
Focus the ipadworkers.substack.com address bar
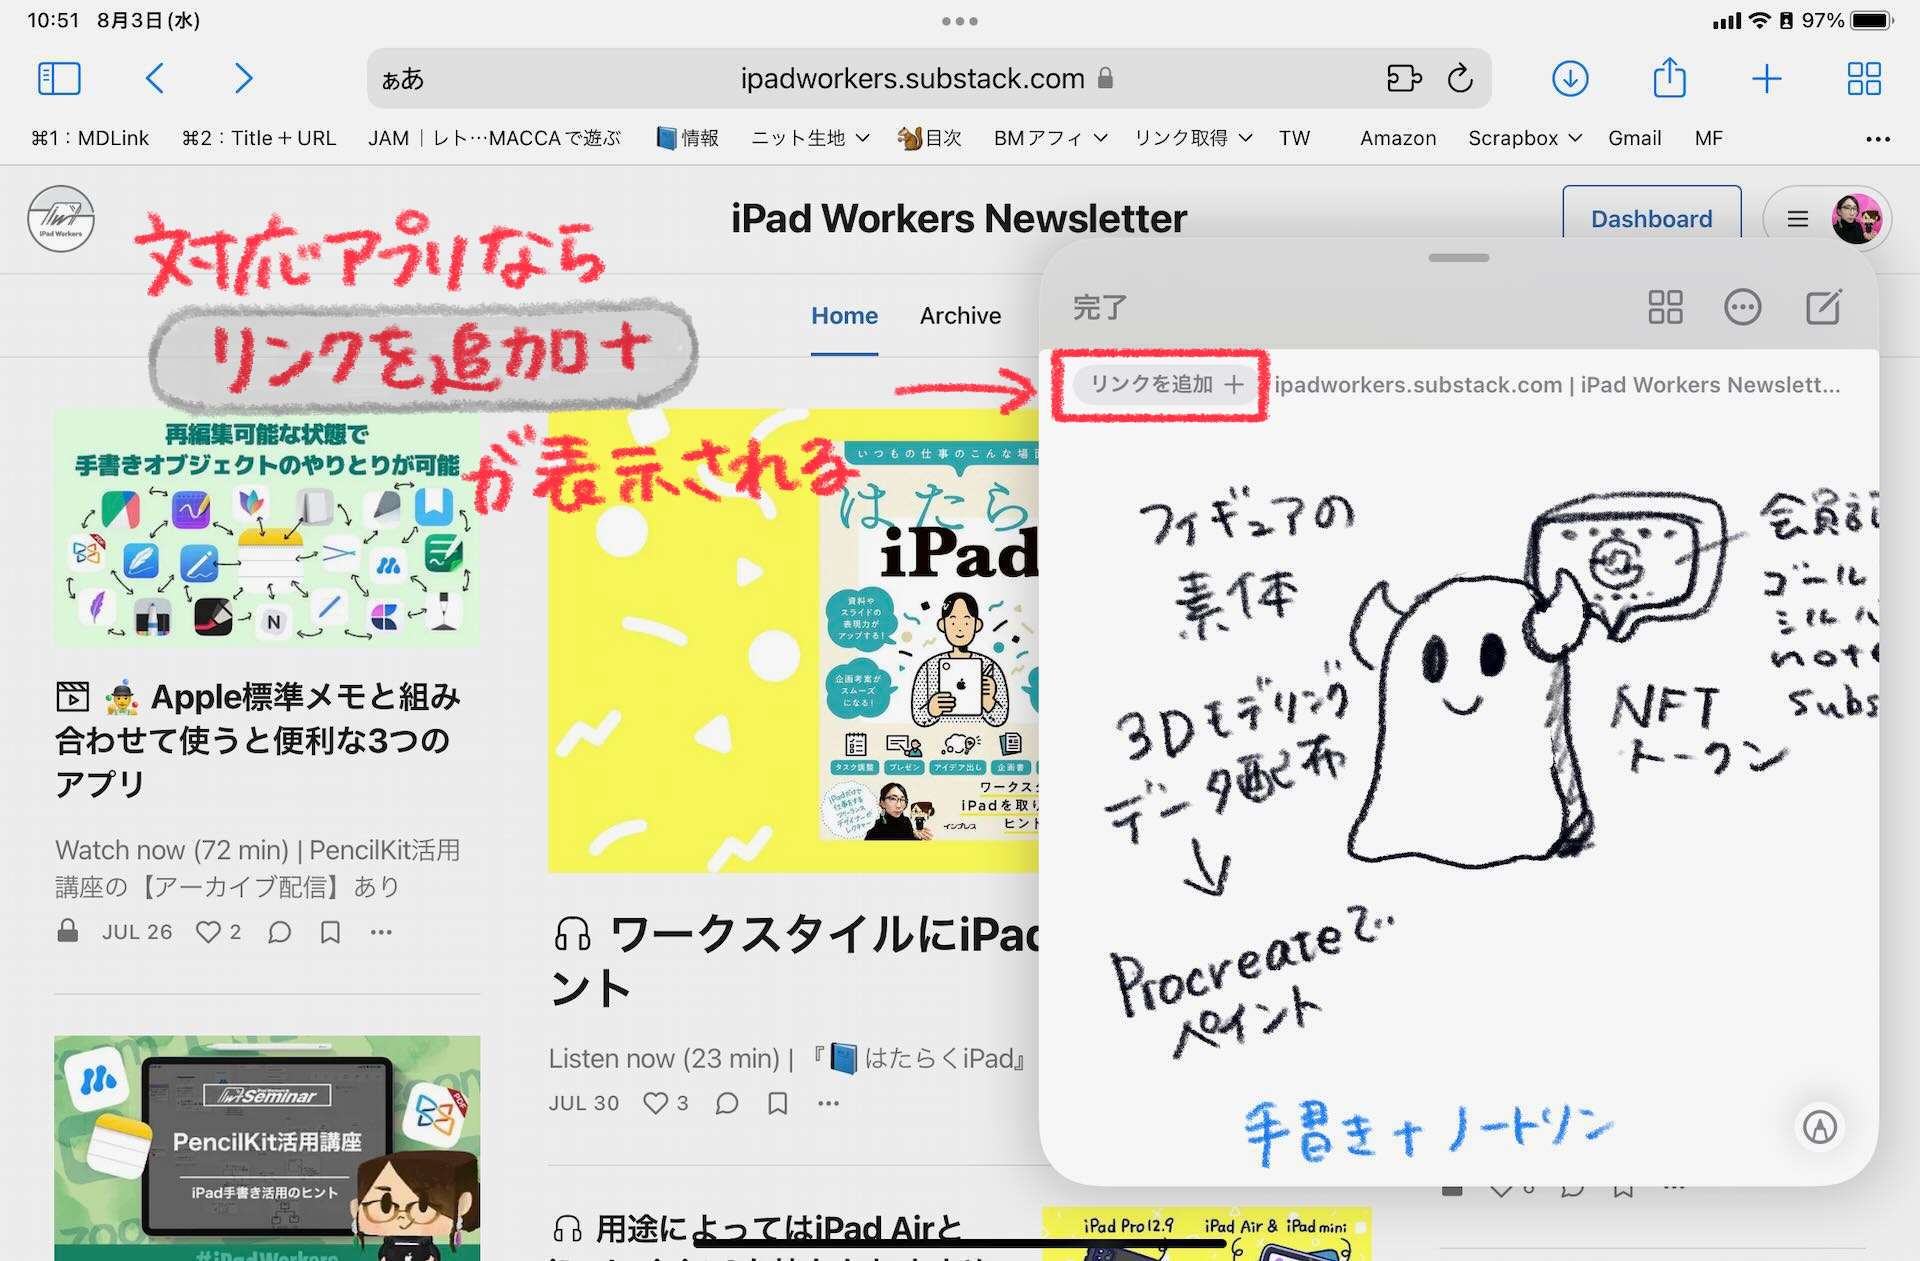tap(928, 78)
